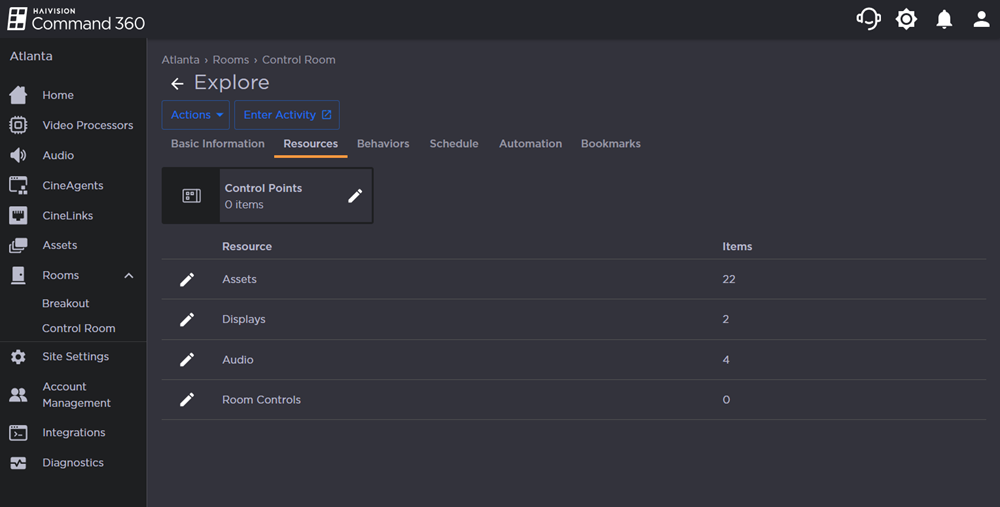Click the CineAgents sidebar icon
This screenshot has height=507, width=1000.
click(18, 186)
